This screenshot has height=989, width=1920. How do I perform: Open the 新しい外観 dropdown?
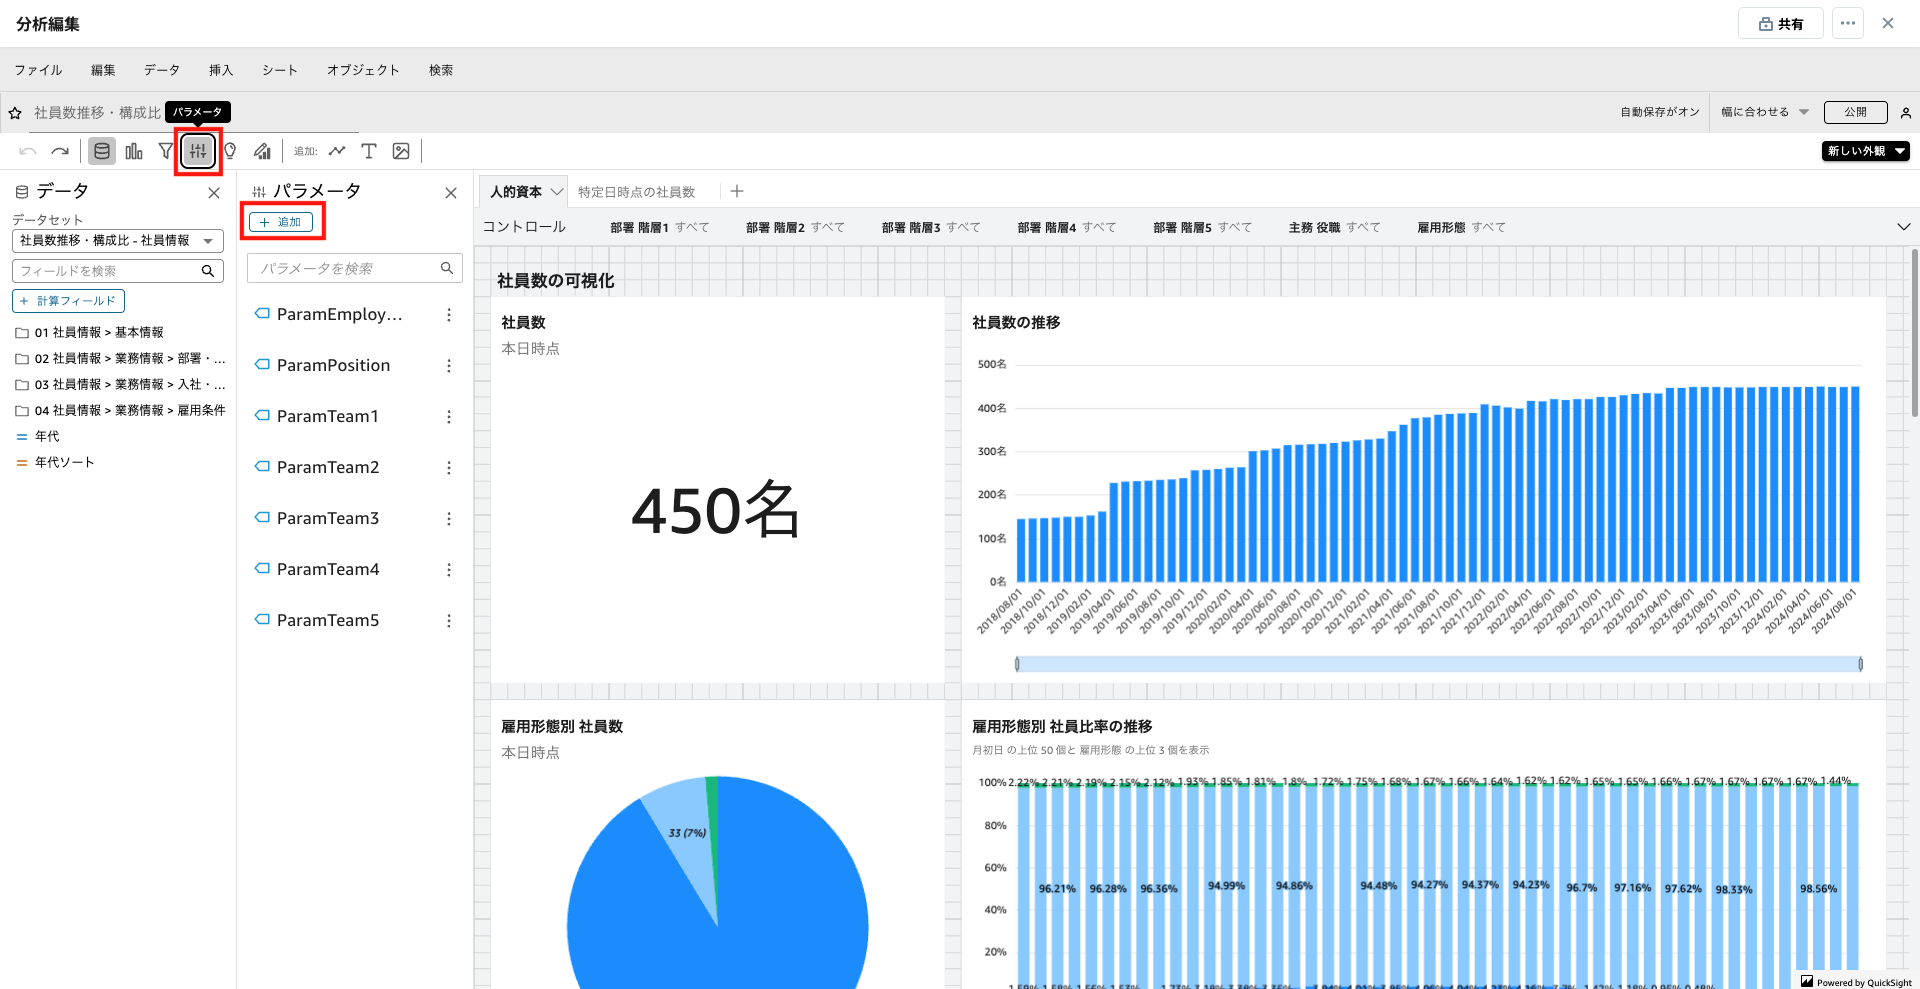pyautogui.click(x=1865, y=151)
